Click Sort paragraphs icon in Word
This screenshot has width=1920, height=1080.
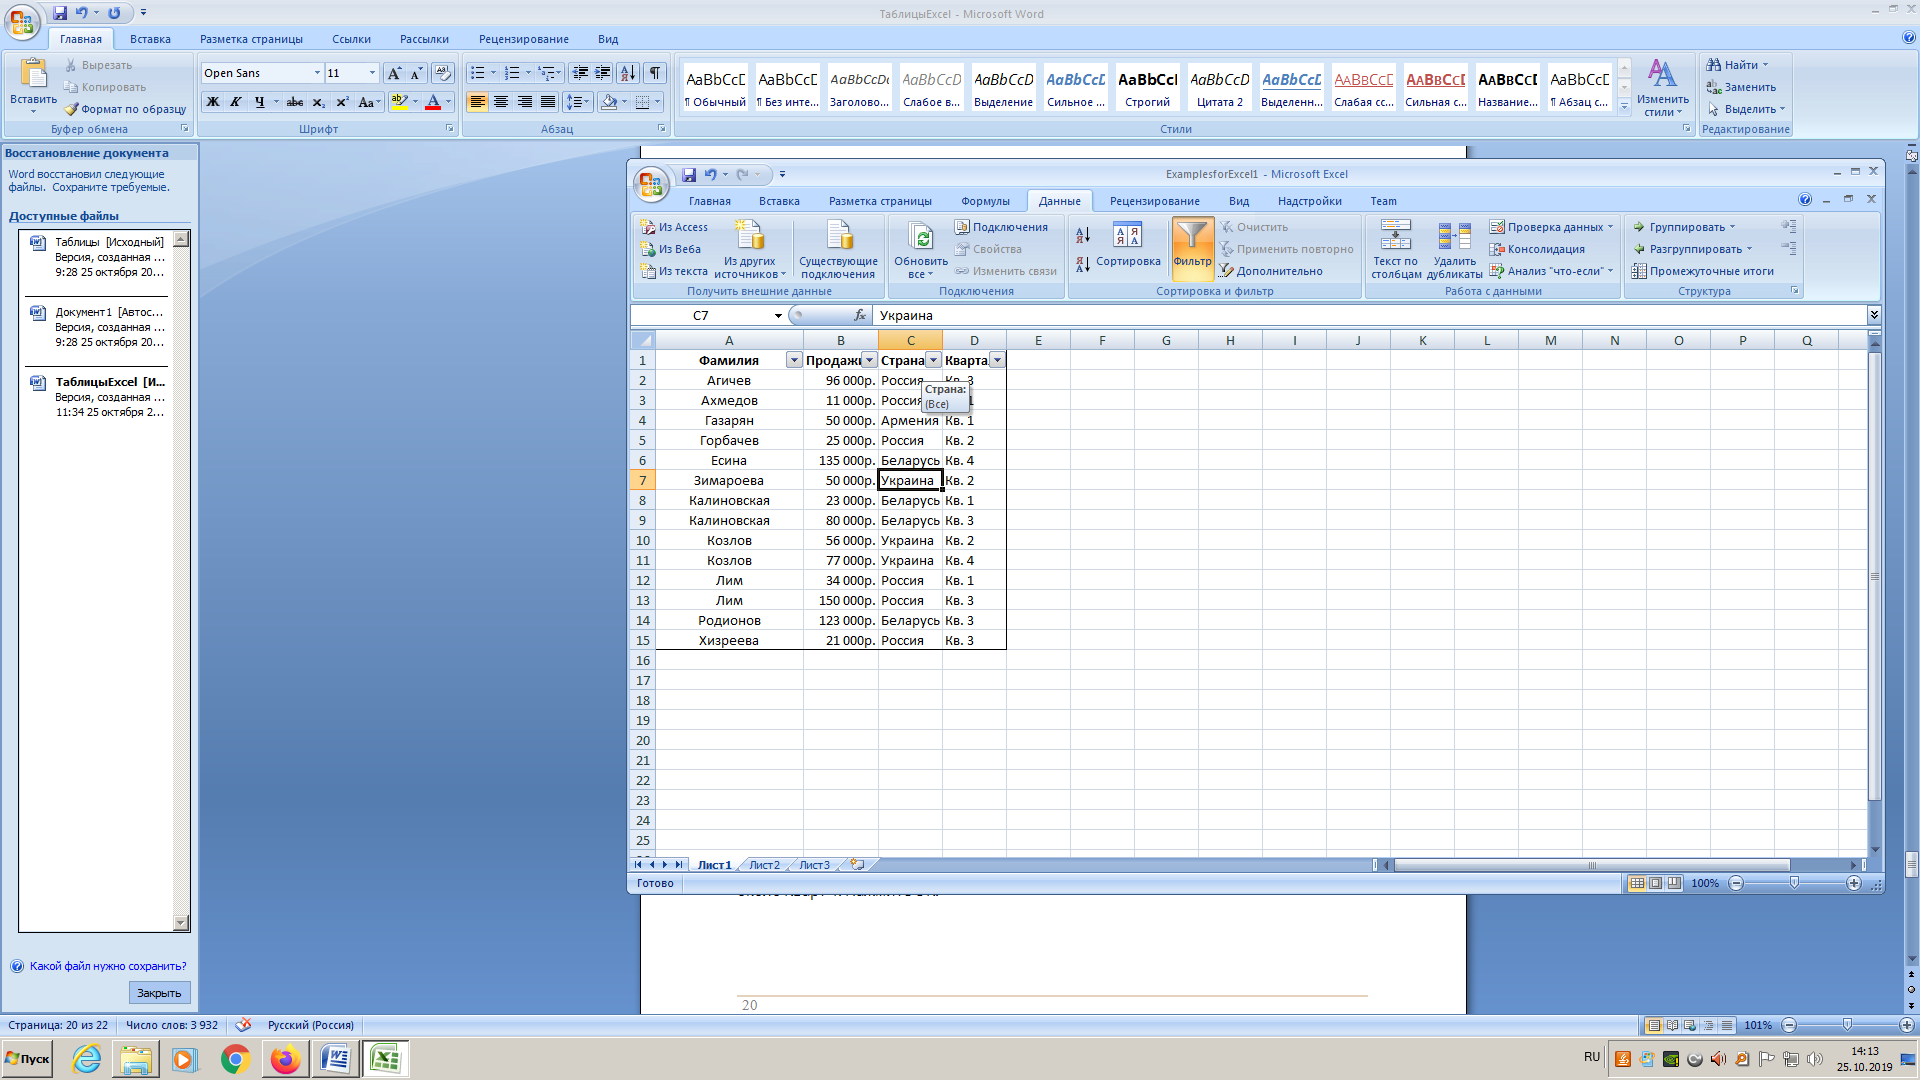[628, 74]
